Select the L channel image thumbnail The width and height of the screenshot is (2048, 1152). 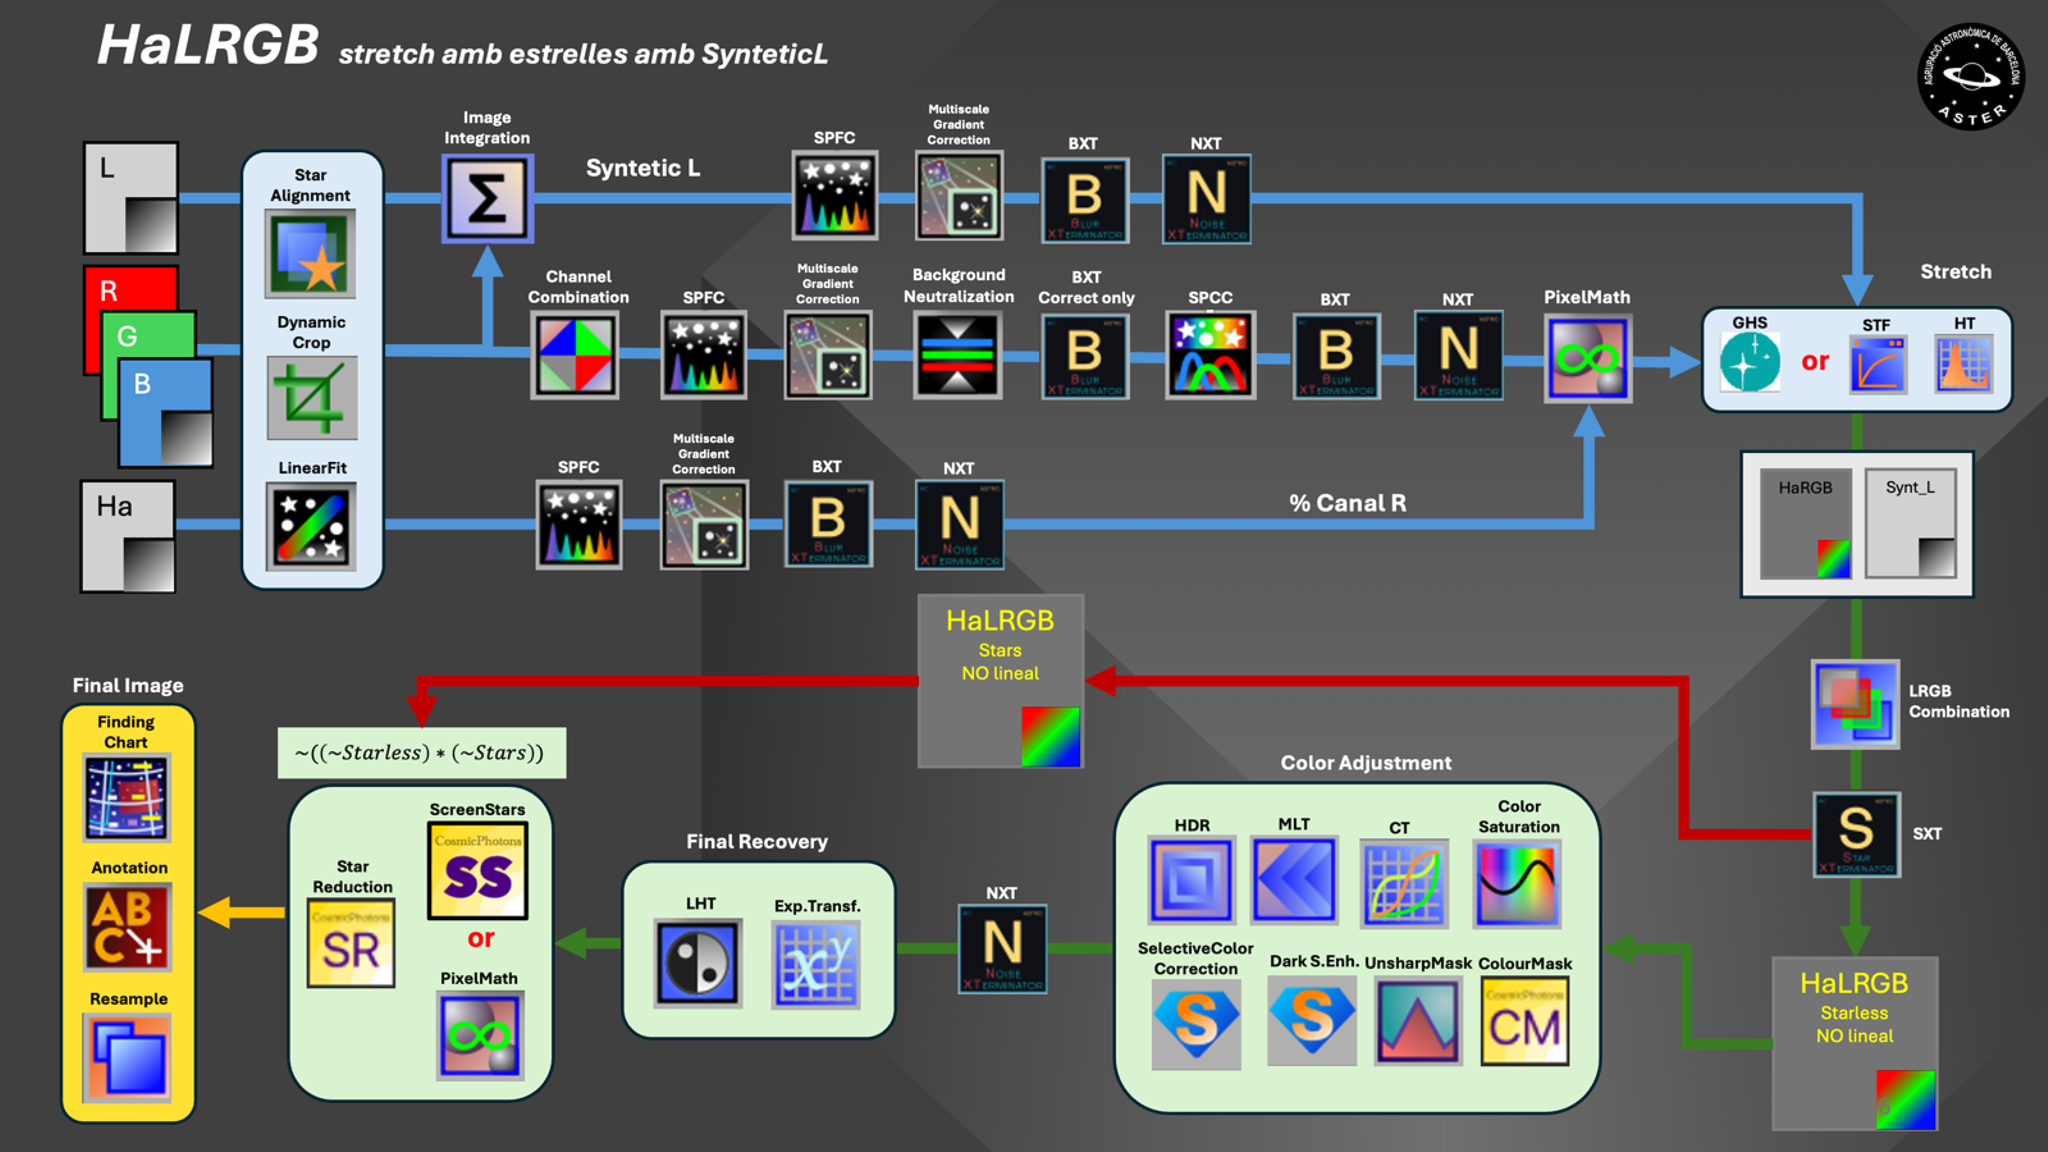pyautogui.click(x=131, y=198)
